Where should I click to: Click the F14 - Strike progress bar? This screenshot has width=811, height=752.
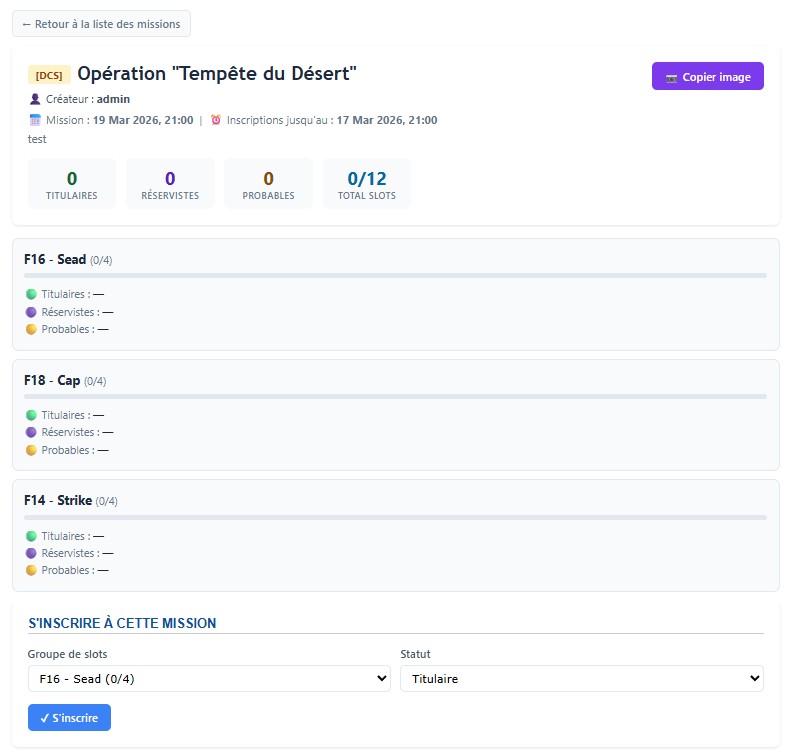tap(395, 517)
